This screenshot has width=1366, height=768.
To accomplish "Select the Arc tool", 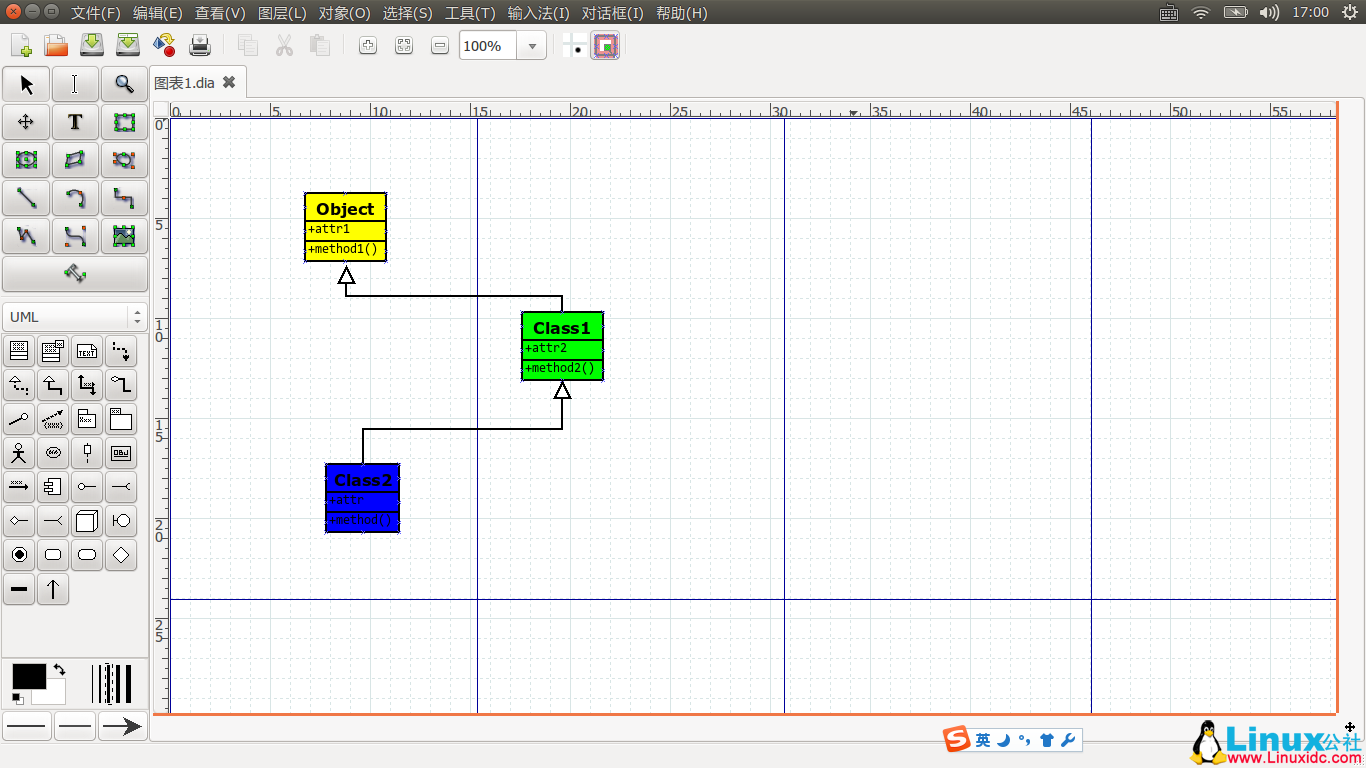I will pos(75,198).
